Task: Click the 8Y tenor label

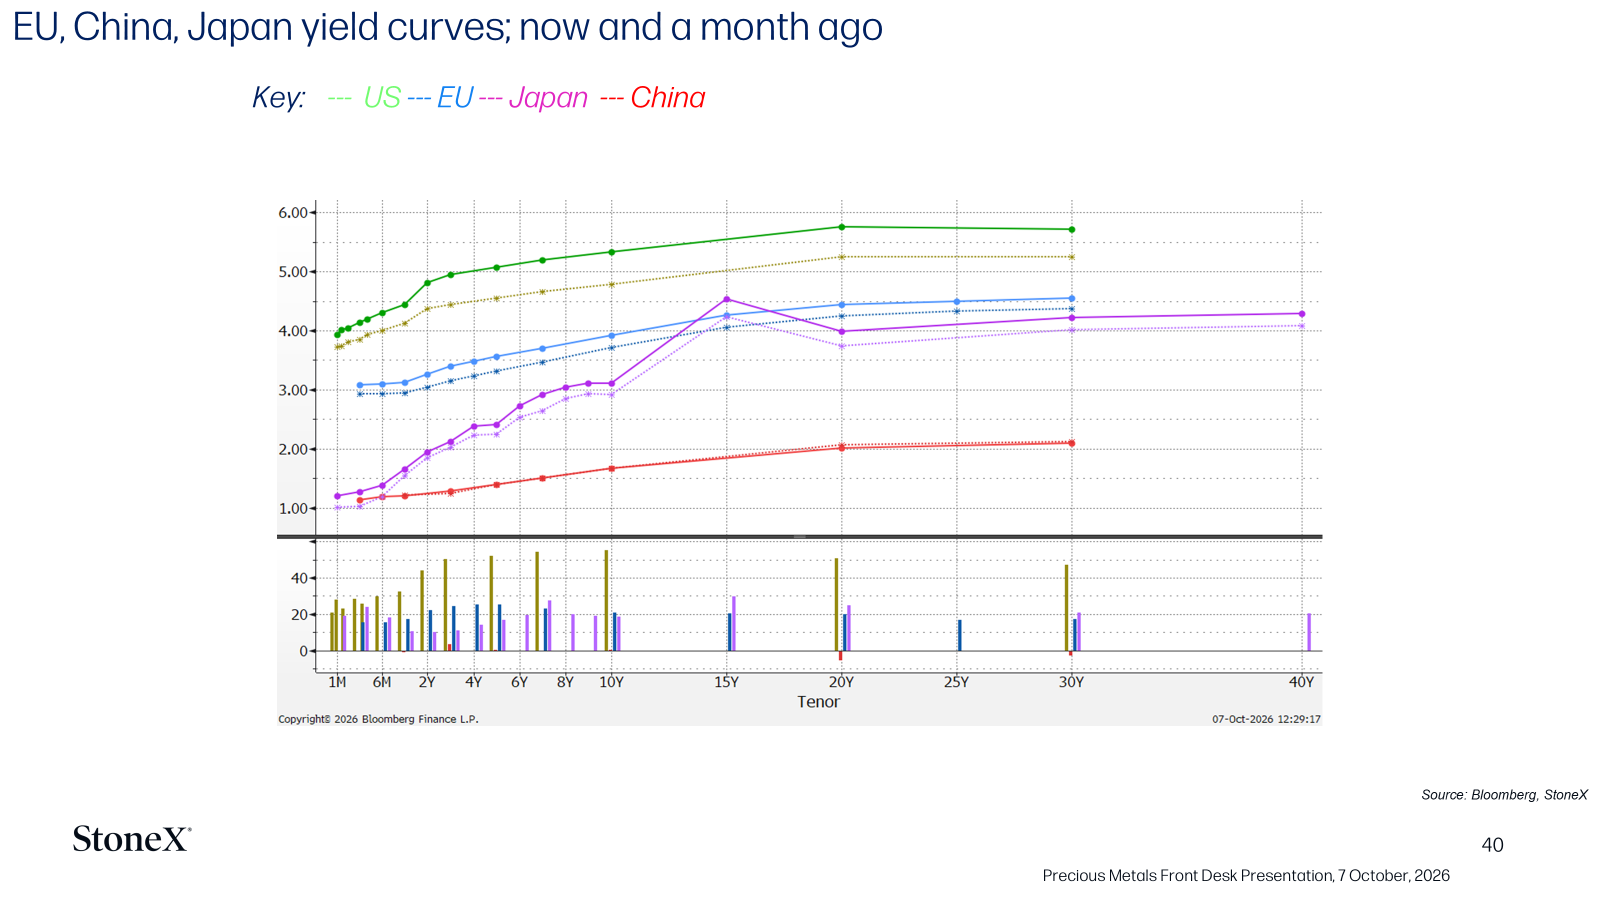Action: coord(565,682)
